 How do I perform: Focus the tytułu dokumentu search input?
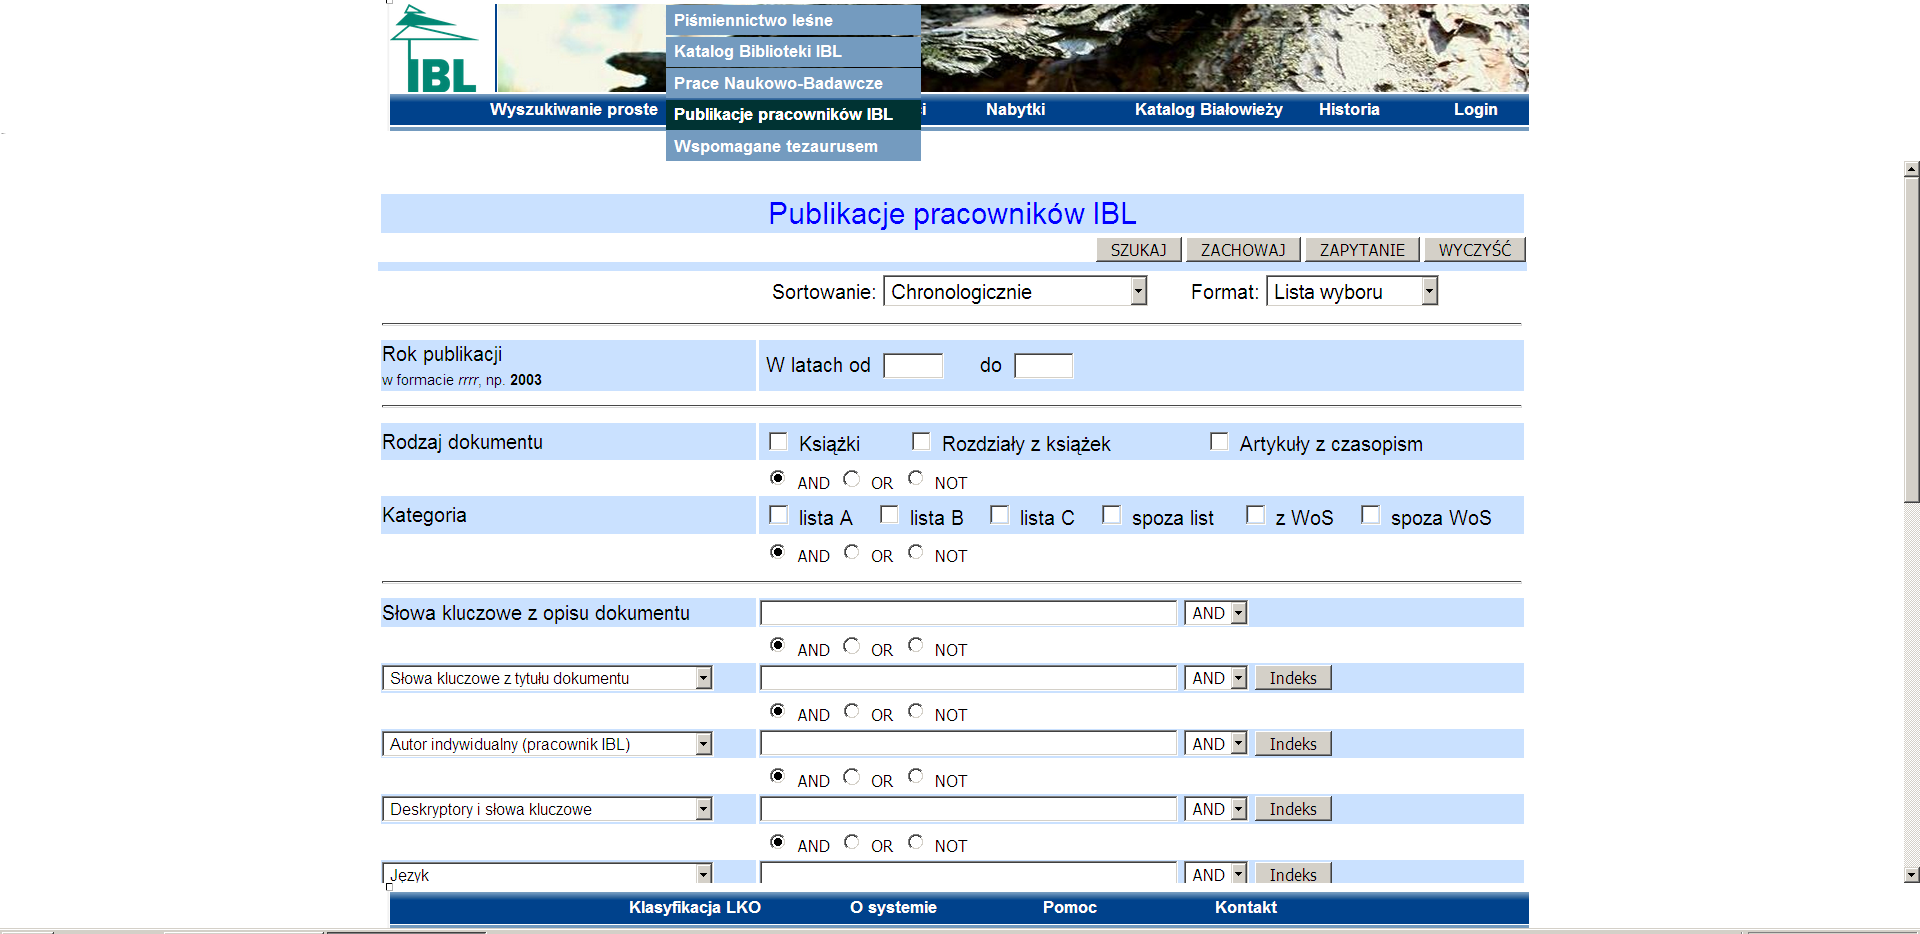pos(968,678)
